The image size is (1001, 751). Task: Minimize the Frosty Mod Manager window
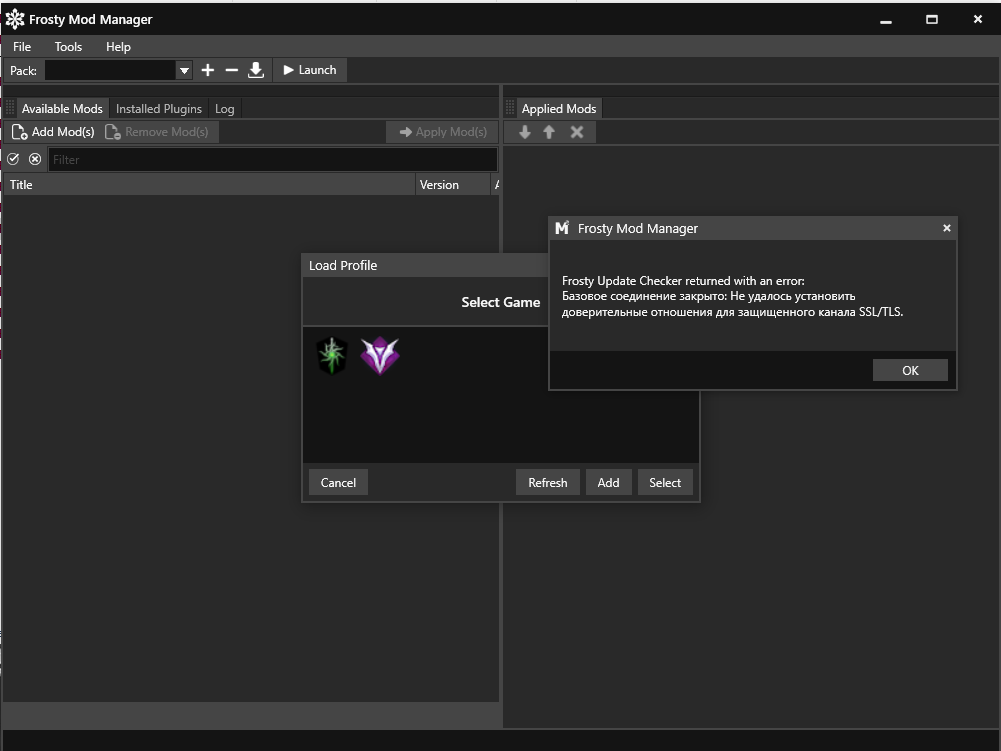coord(885,20)
